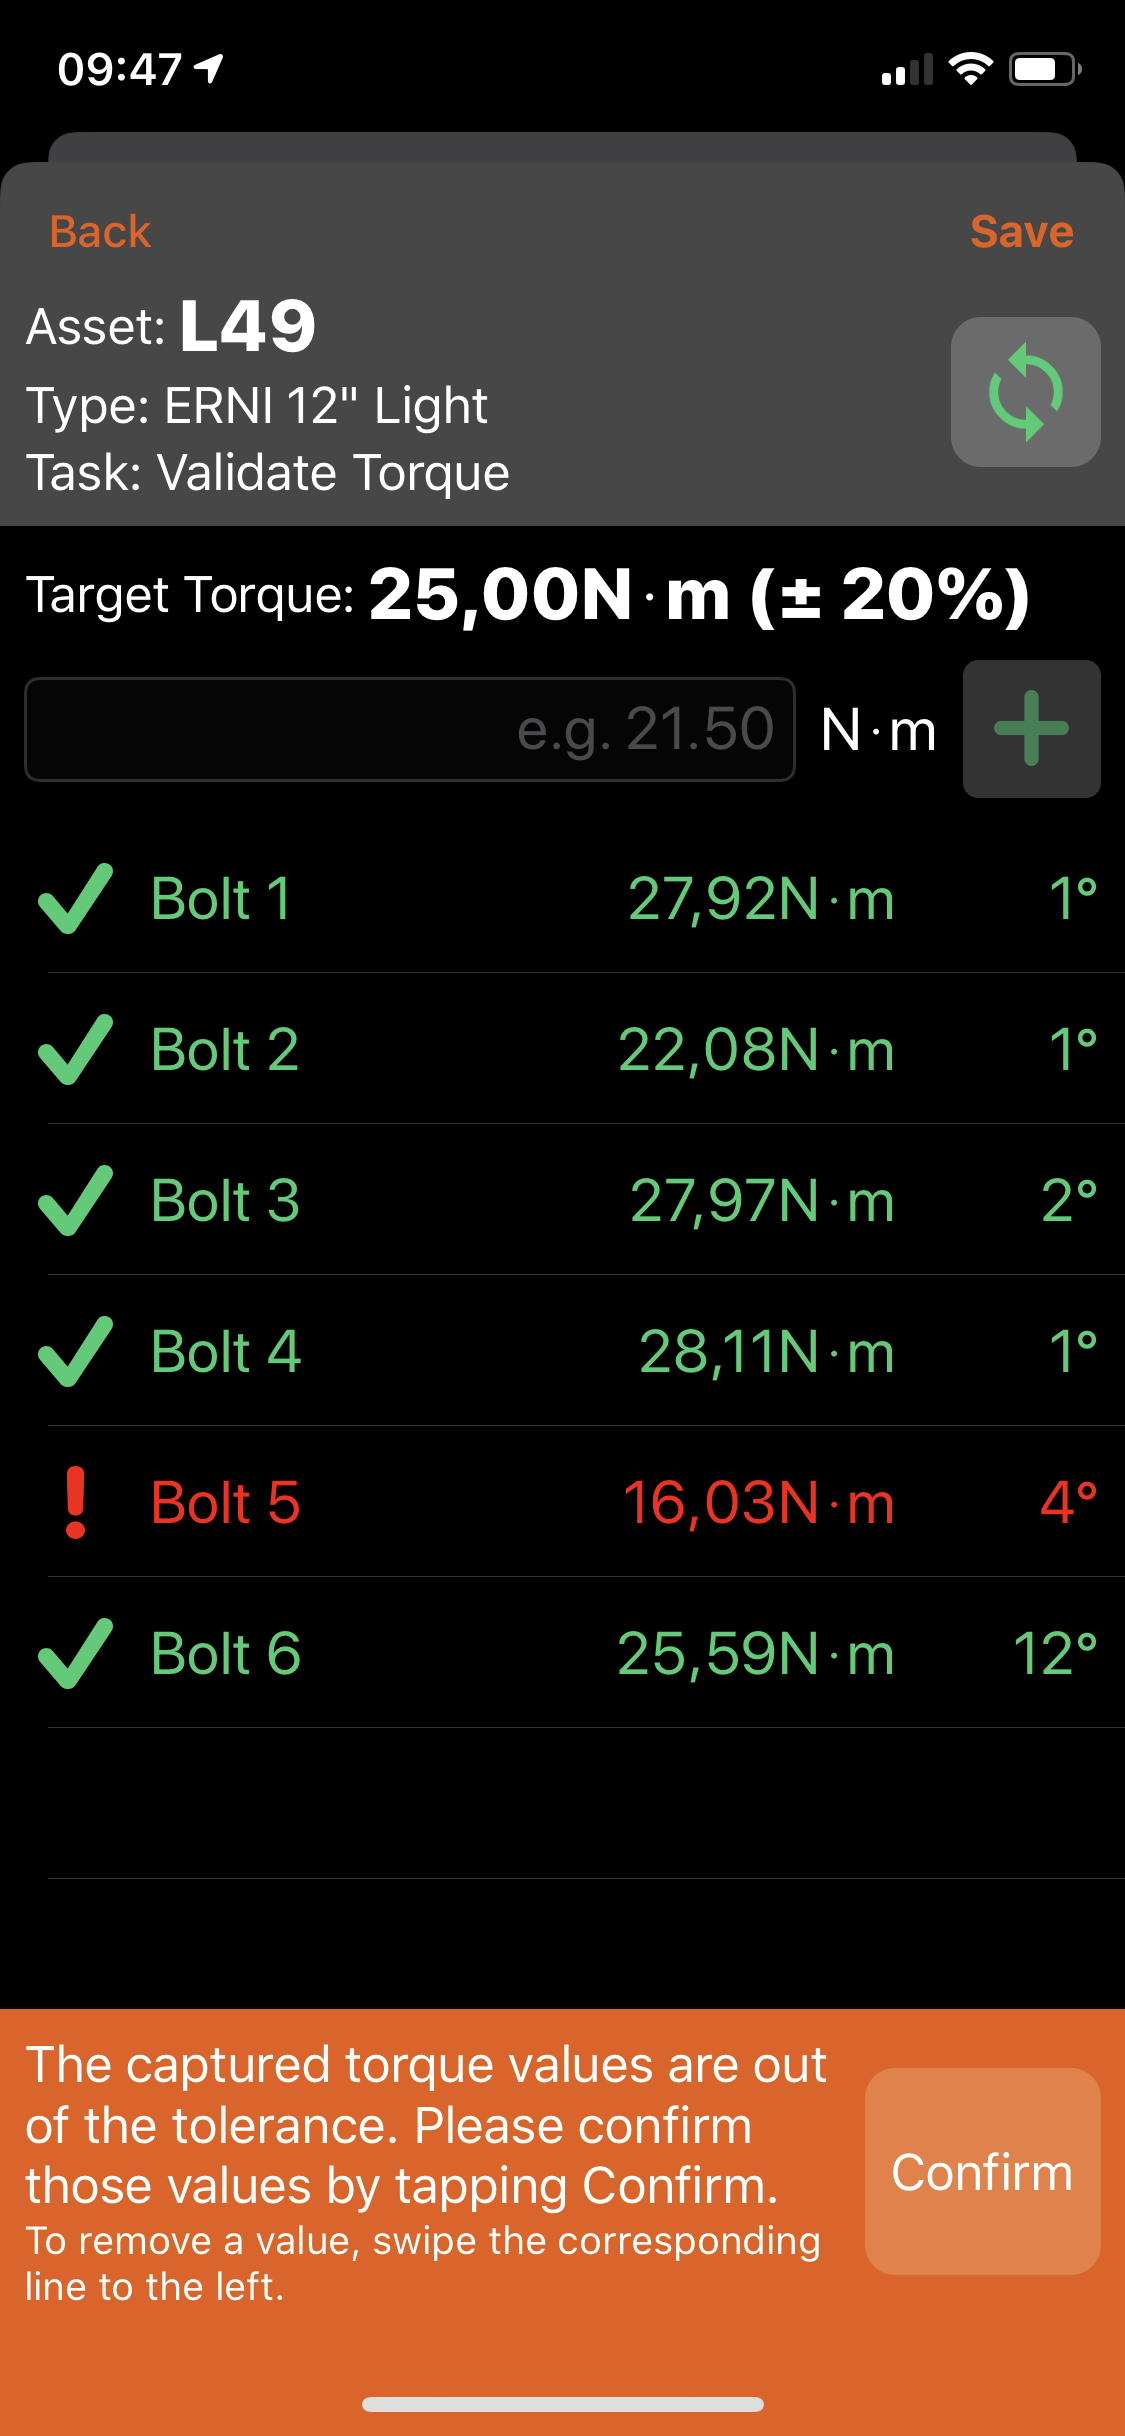This screenshot has height=2436, width=1125.
Task: Tap the Wi-Fi status bar icon
Action: [970, 69]
